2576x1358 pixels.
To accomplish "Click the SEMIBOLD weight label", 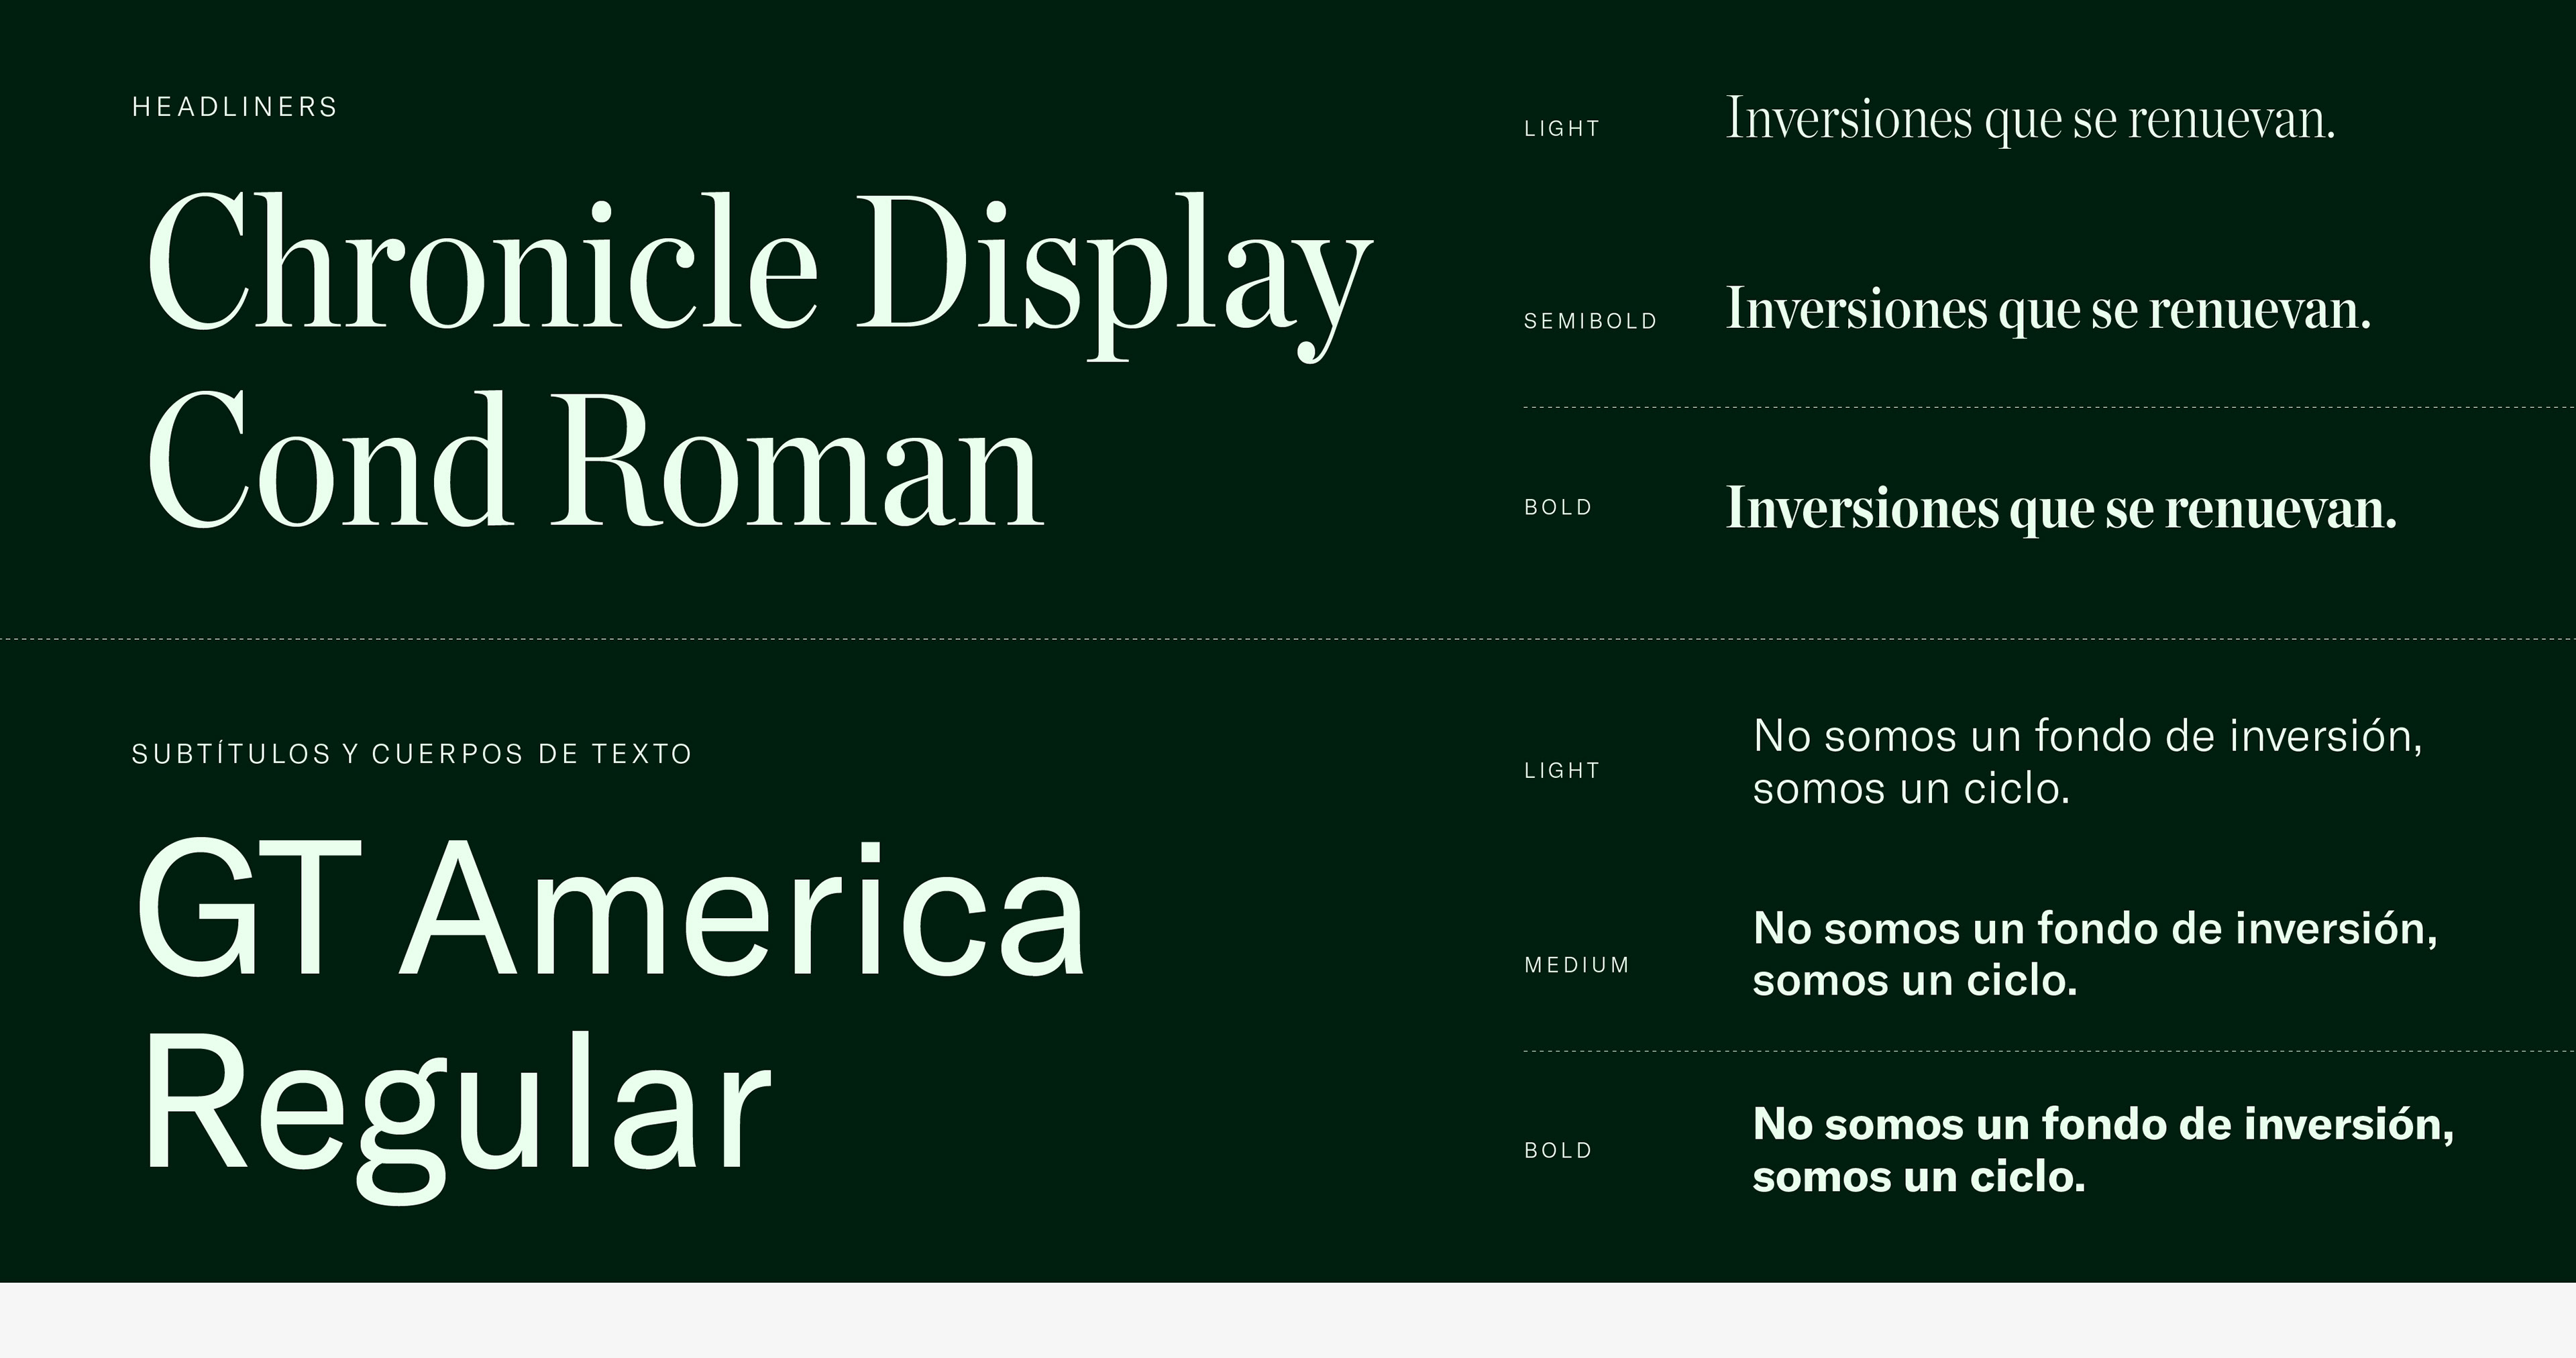I will tap(1590, 321).
